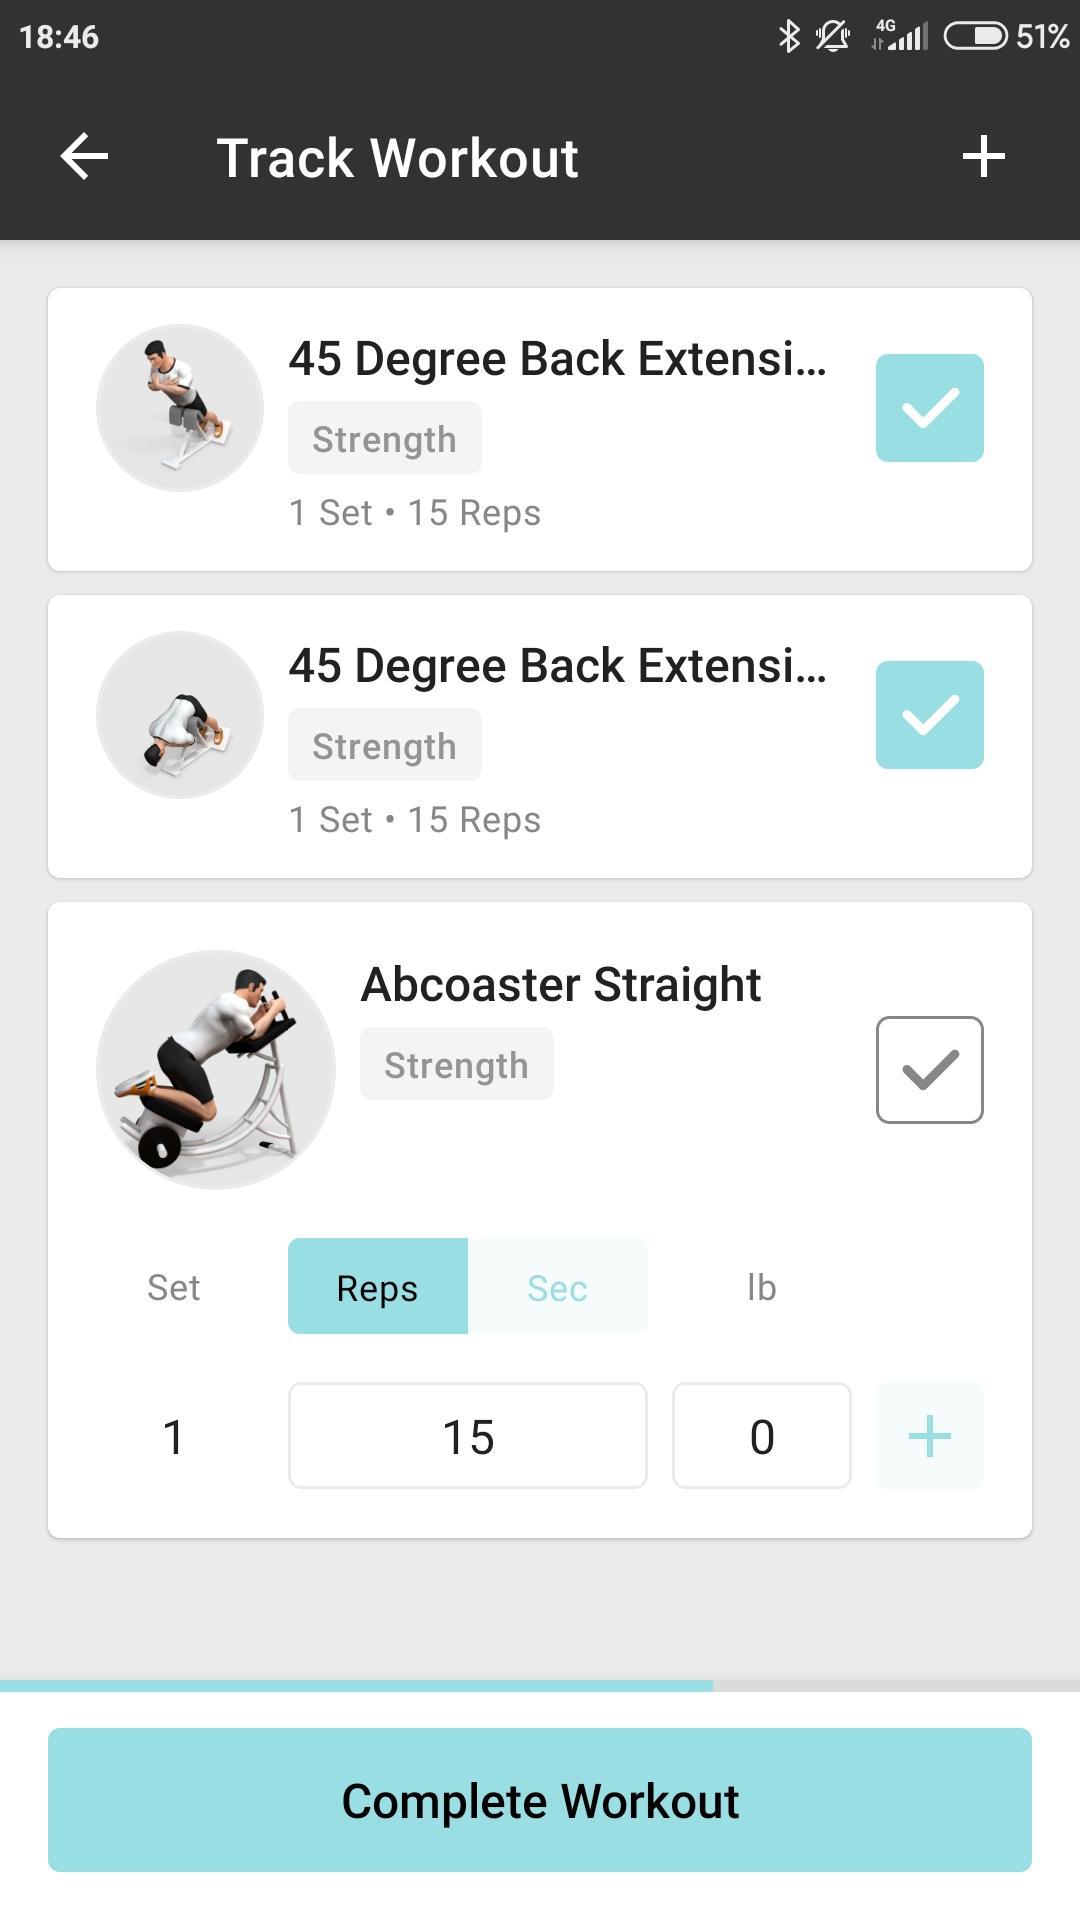Viewport: 1080px width, 1920px height.
Task: Tap the battery indicator icon
Action: (975, 37)
